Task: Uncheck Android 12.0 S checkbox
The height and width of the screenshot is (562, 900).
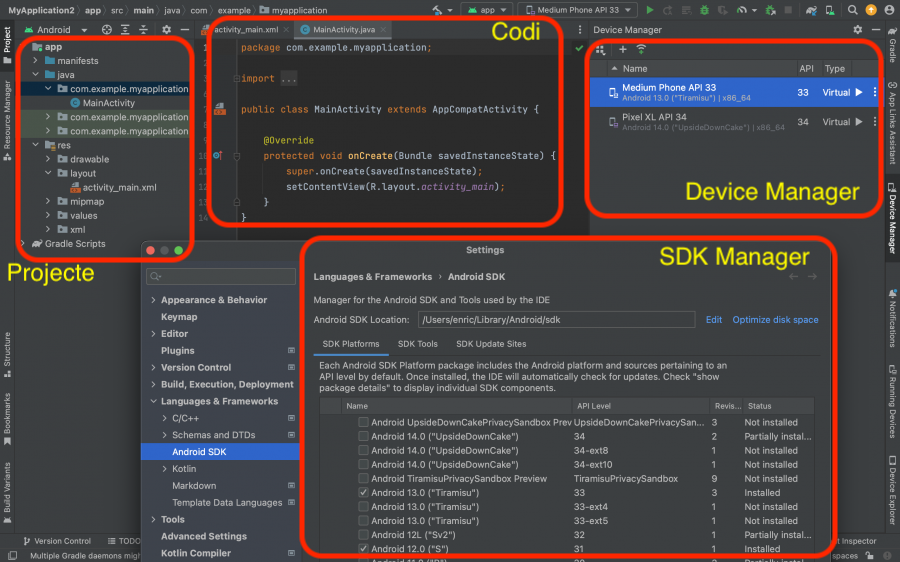Action: coord(363,549)
